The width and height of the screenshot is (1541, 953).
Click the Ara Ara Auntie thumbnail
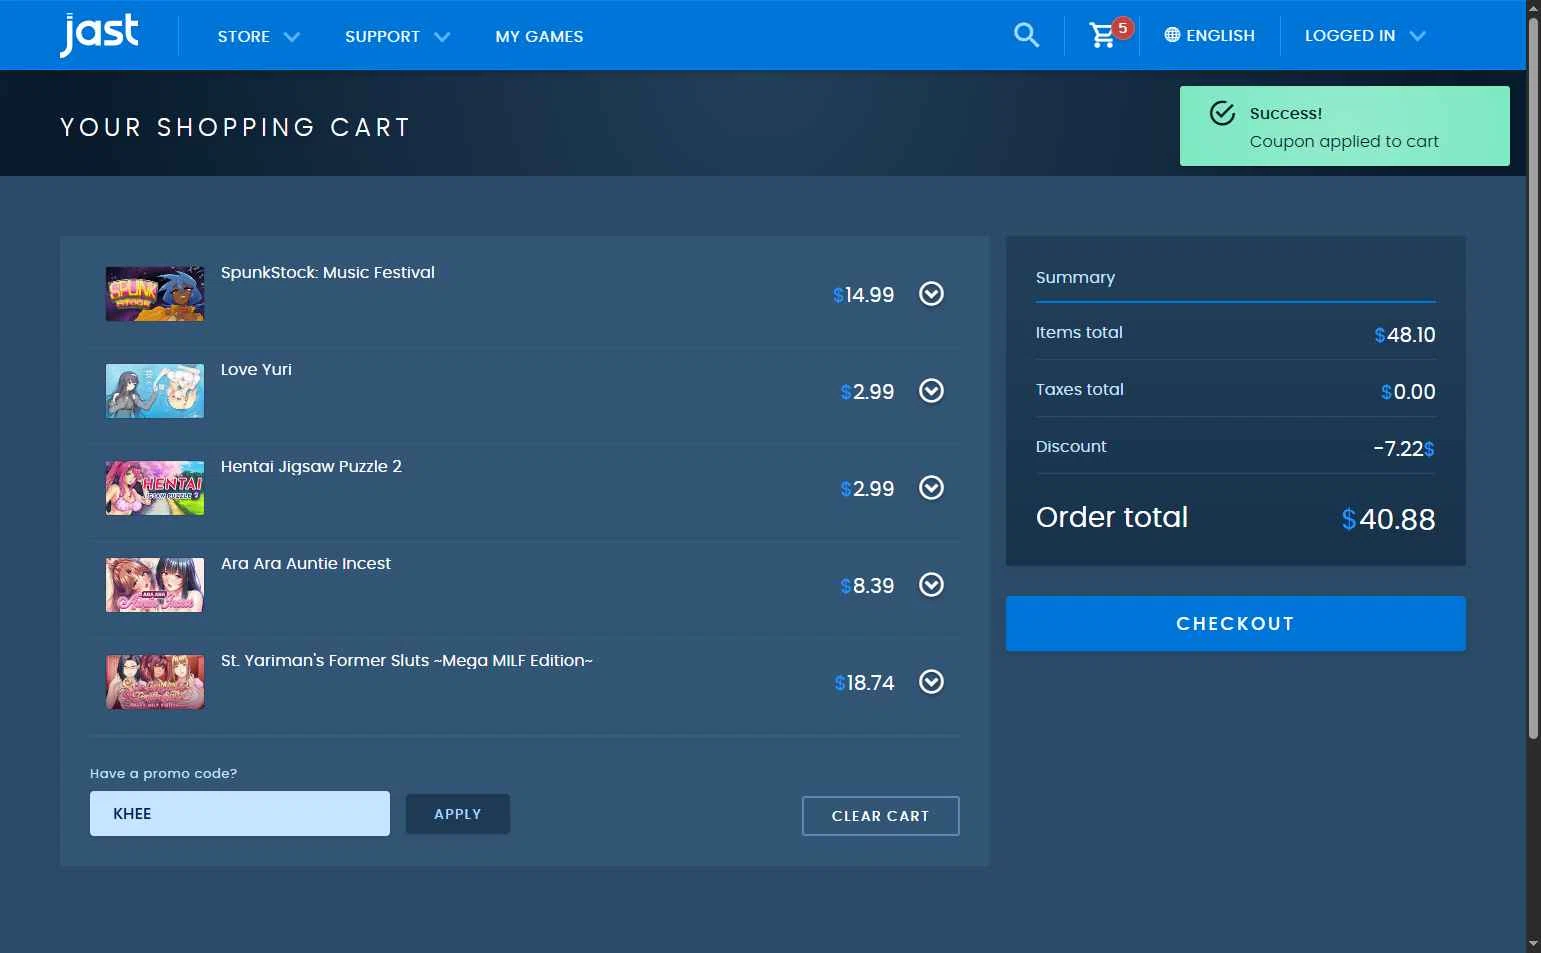(x=155, y=585)
